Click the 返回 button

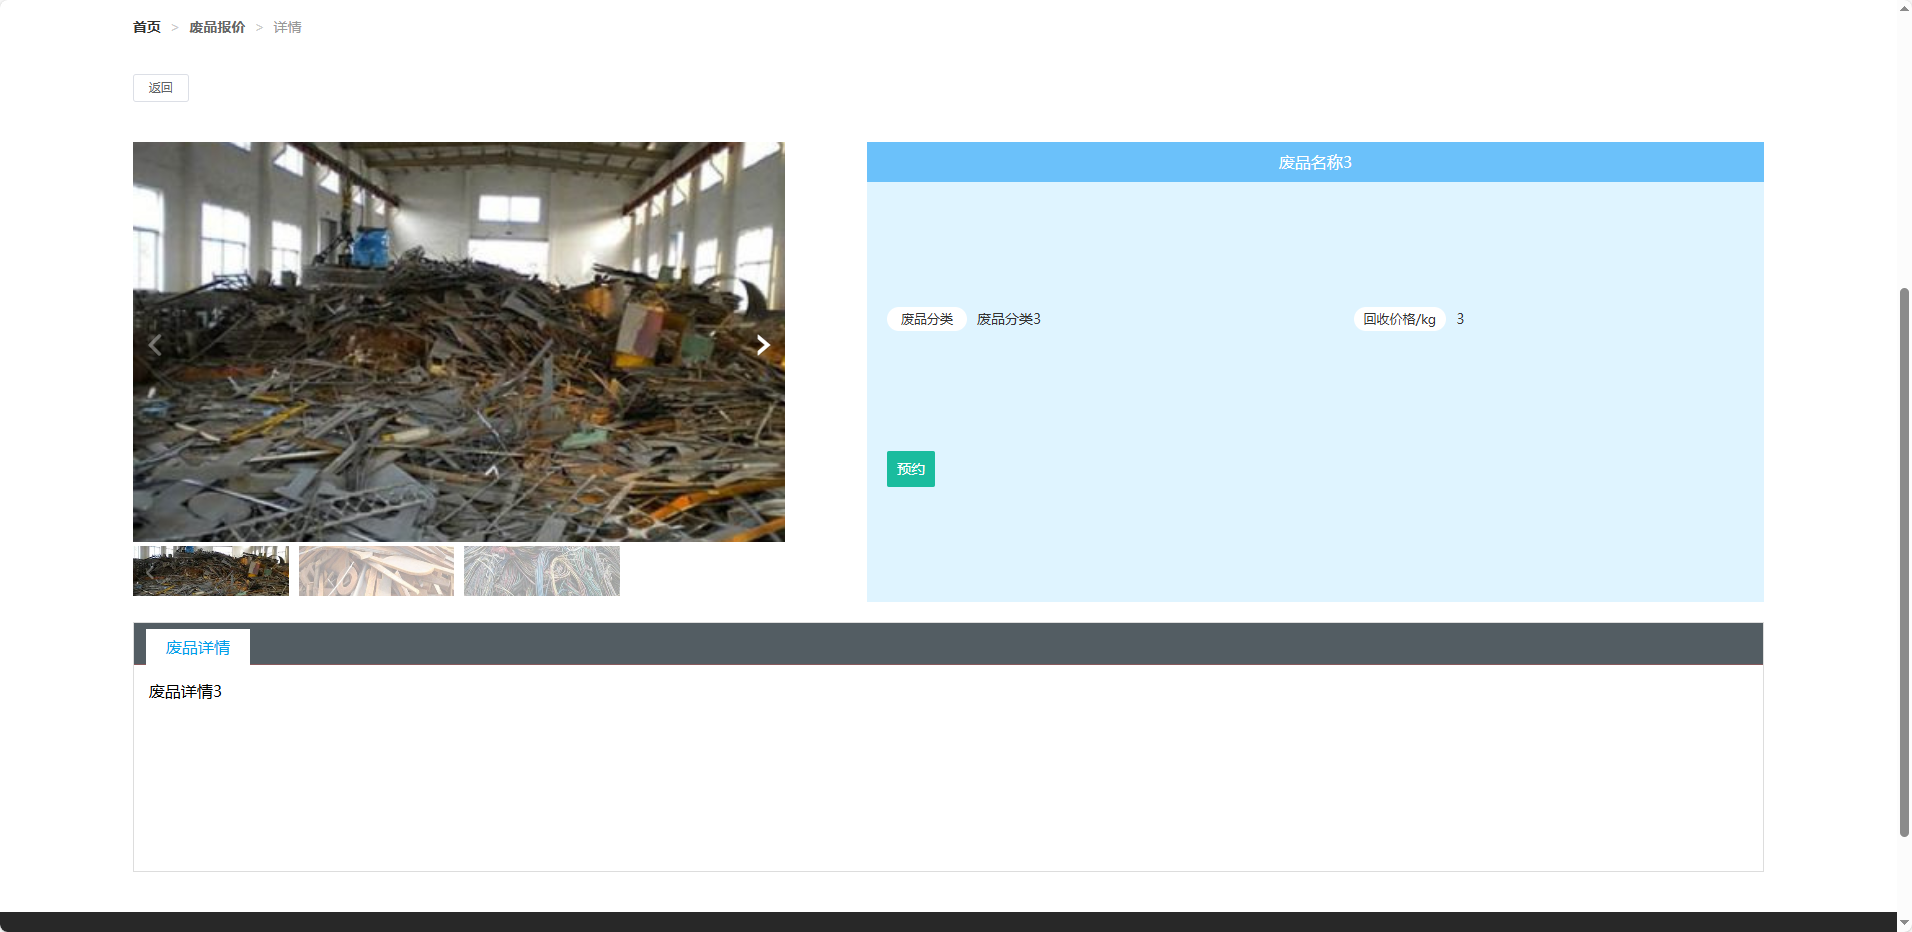pos(161,88)
